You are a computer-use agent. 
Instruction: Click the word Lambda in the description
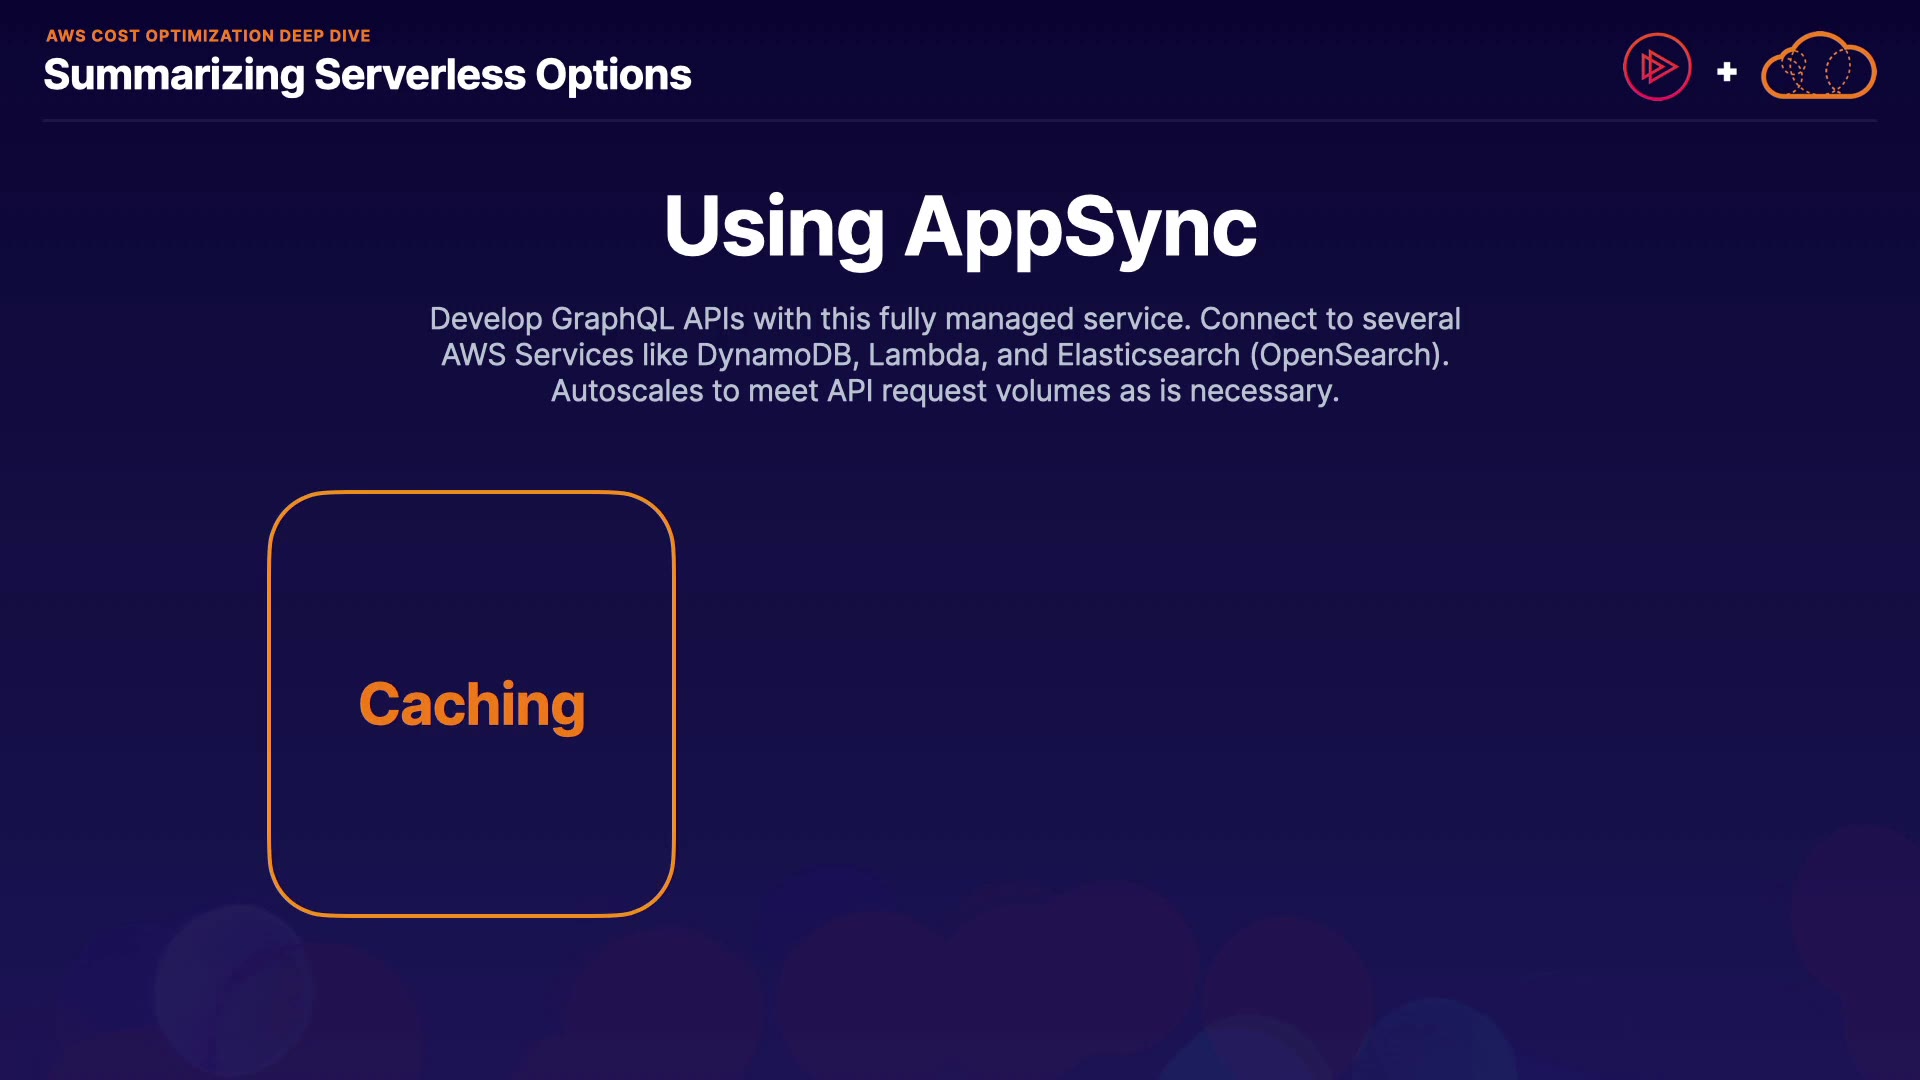click(923, 355)
